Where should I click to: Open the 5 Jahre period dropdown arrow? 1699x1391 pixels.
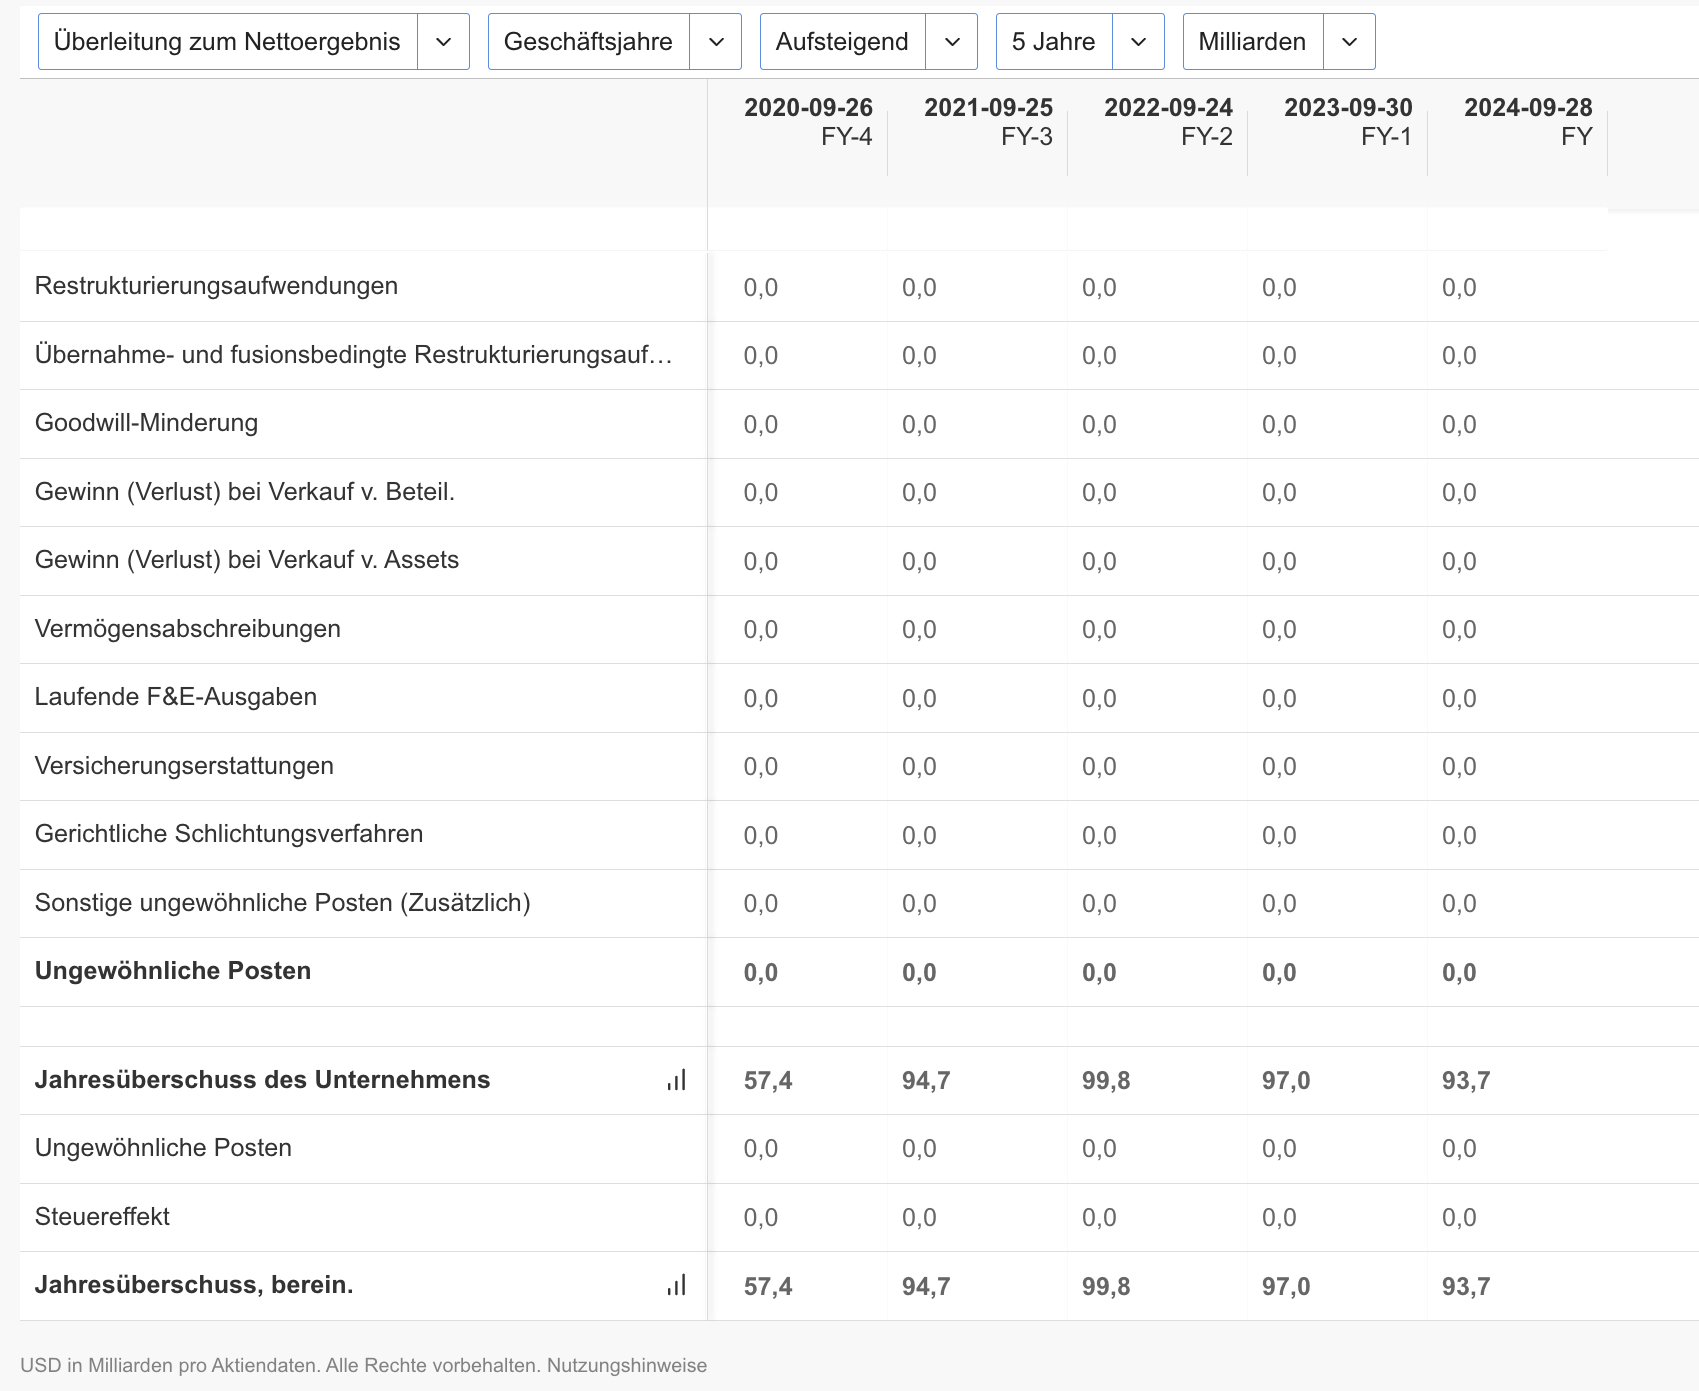tap(1139, 42)
